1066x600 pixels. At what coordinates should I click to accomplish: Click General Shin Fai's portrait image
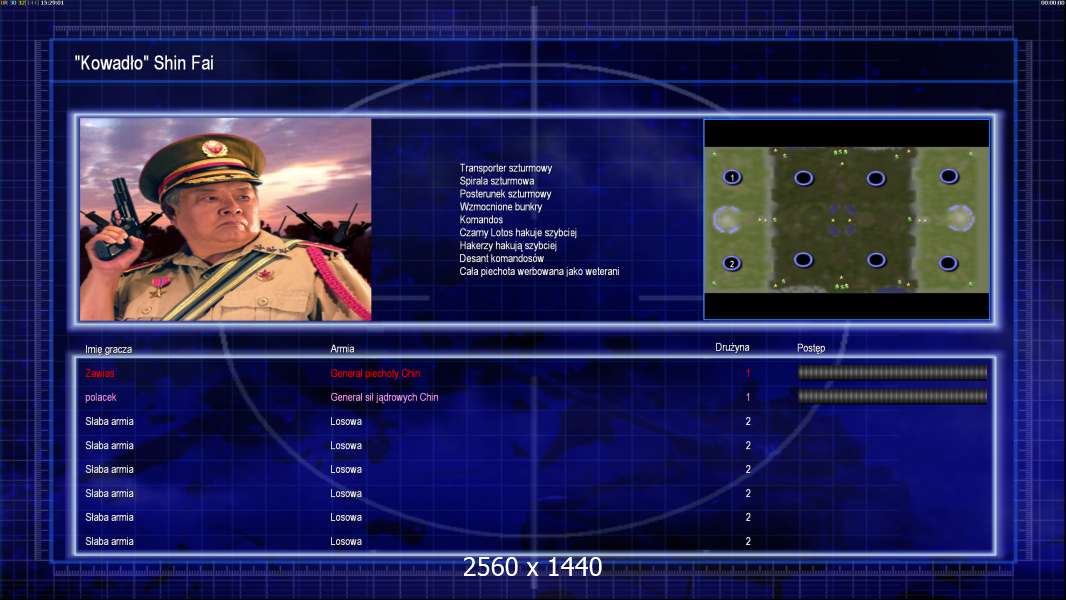tap(226, 219)
